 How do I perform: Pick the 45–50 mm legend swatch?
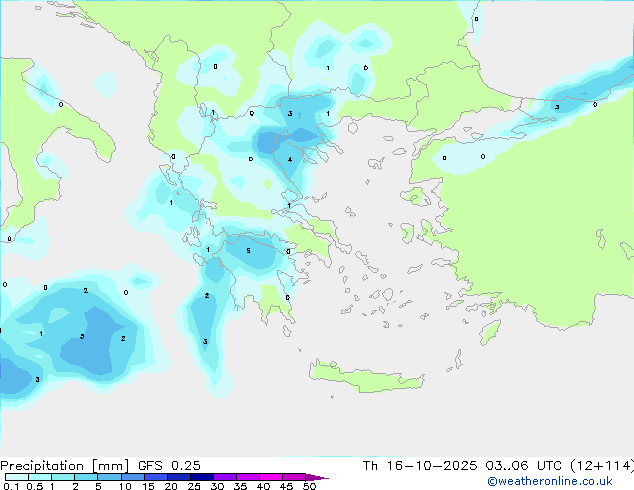click(294, 477)
